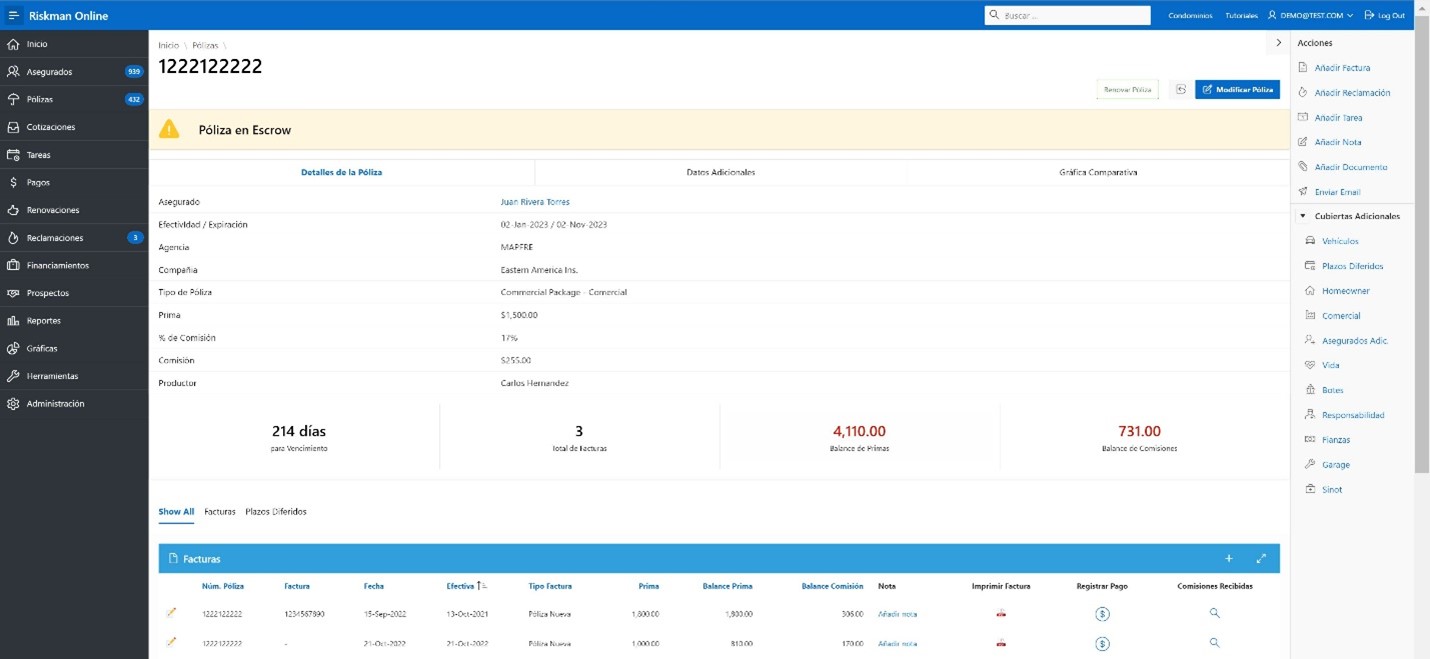Click the Asegurados Adic. person icon
Image resolution: width=1430 pixels, height=659 pixels.
point(1310,341)
